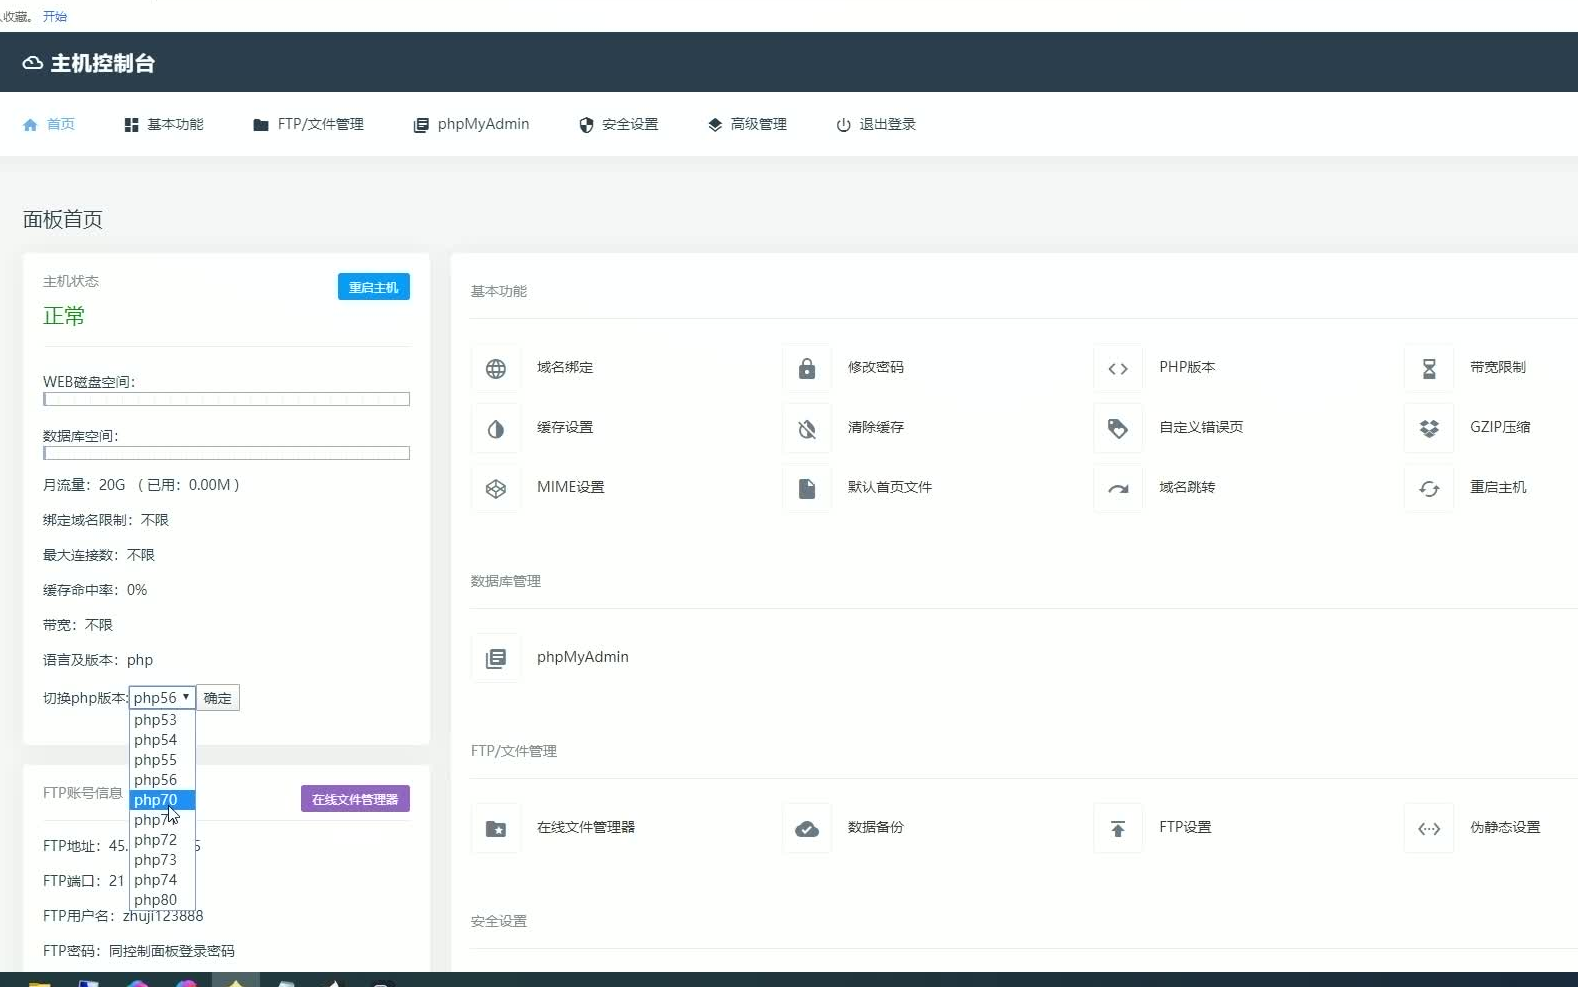Screen dimensions: 1578x987
Task: Select php74 from the version list
Action: (x=162, y=880)
